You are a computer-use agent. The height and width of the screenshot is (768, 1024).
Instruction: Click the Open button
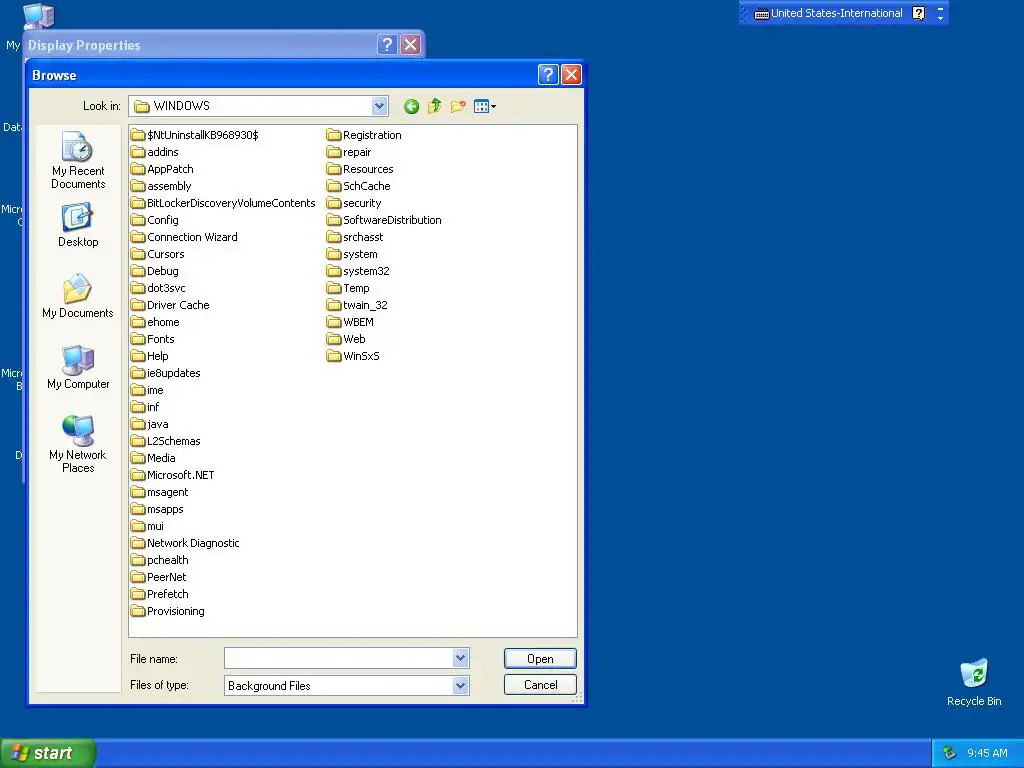point(540,658)
